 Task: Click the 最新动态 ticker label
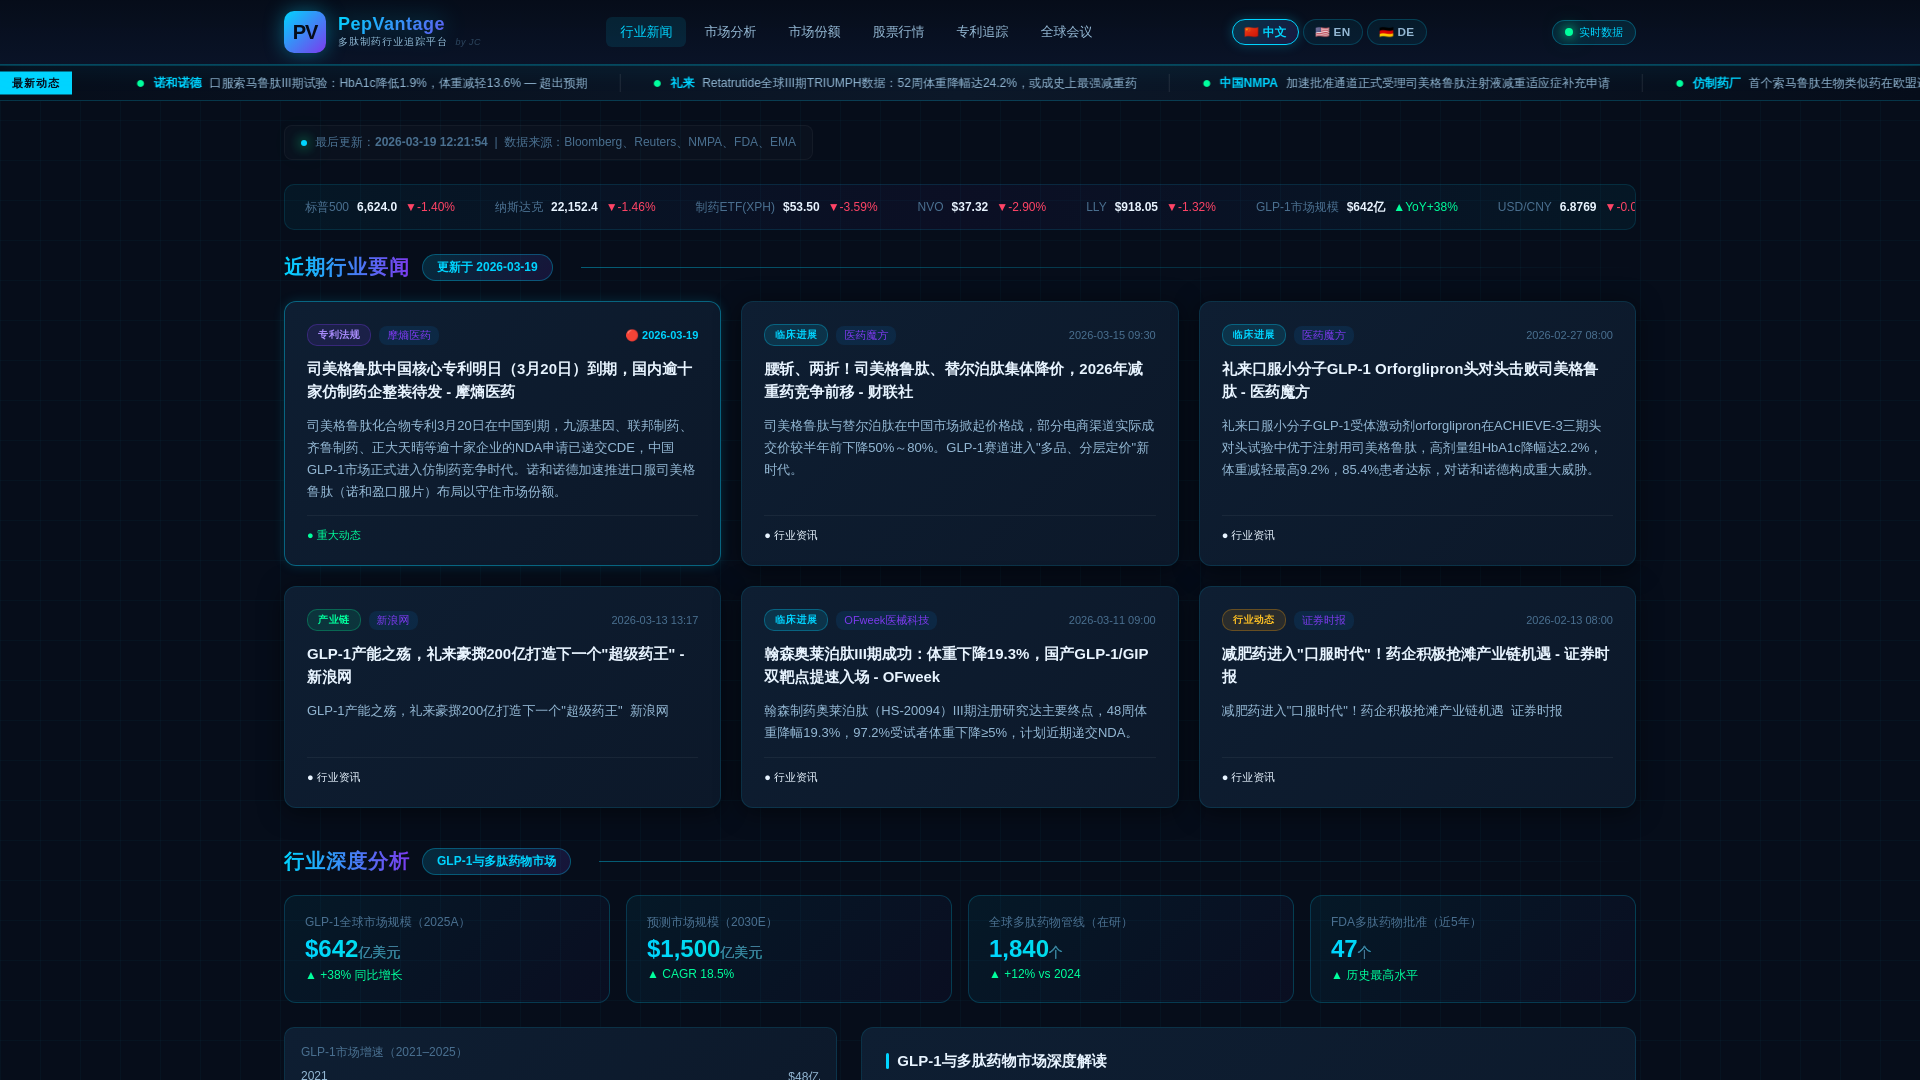[36, 83]
